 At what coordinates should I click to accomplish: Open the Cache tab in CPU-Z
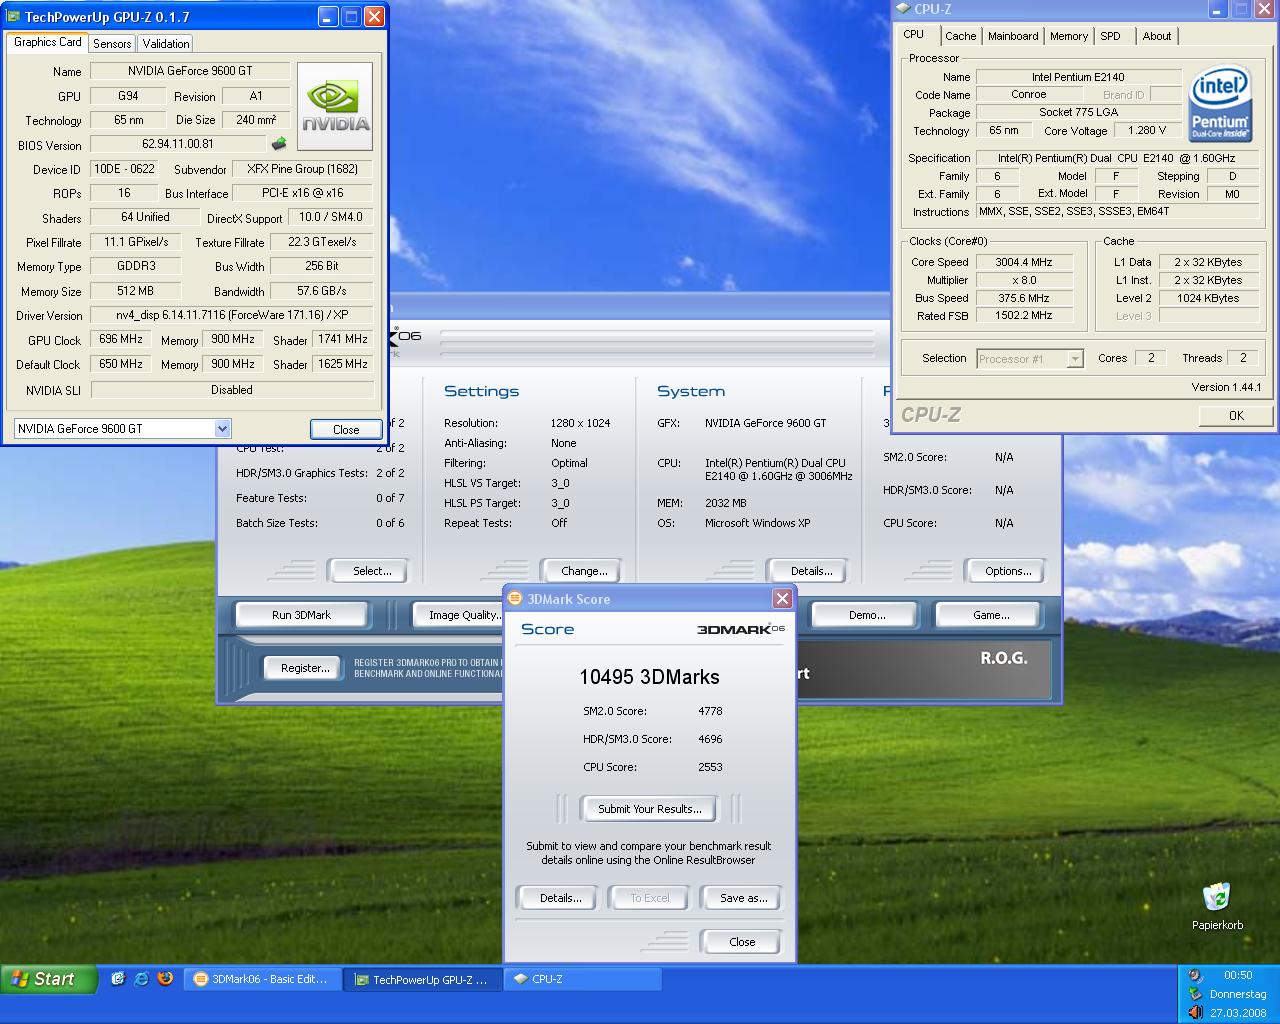(x=960, y=36)
